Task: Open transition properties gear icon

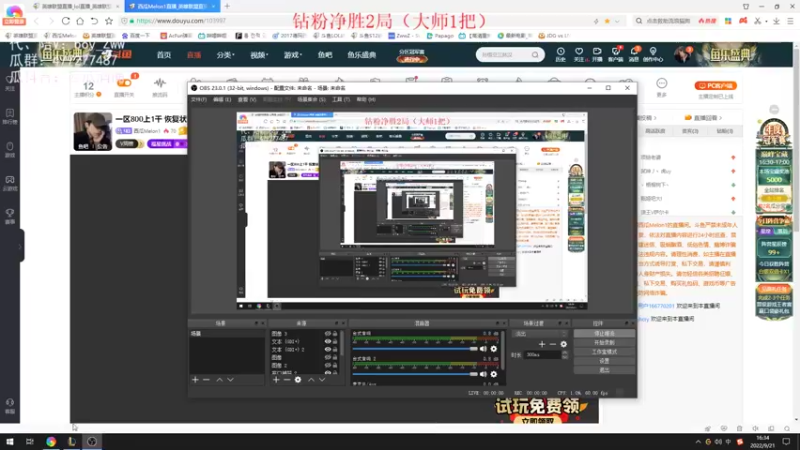Action: tap(564, 344)
